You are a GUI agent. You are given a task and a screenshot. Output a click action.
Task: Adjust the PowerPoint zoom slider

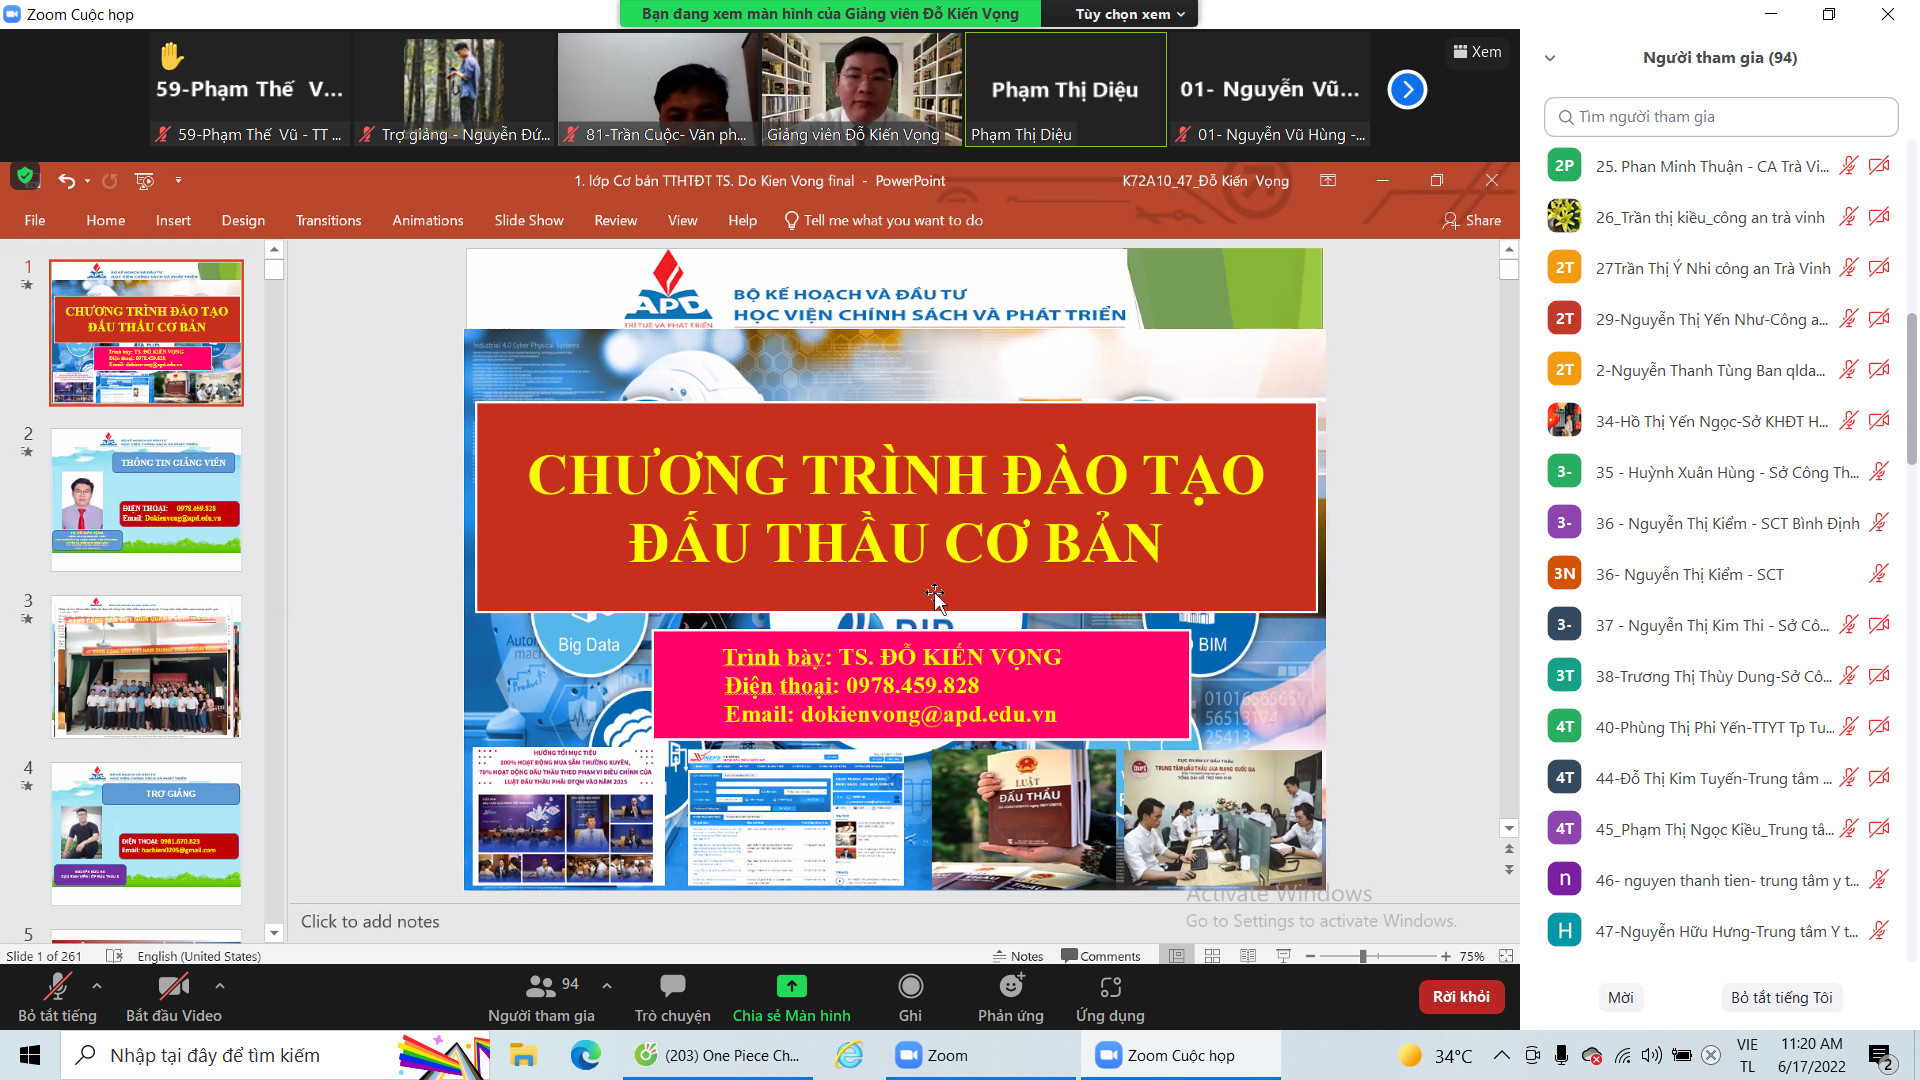pyautogui.click(x=1363, y=956)
